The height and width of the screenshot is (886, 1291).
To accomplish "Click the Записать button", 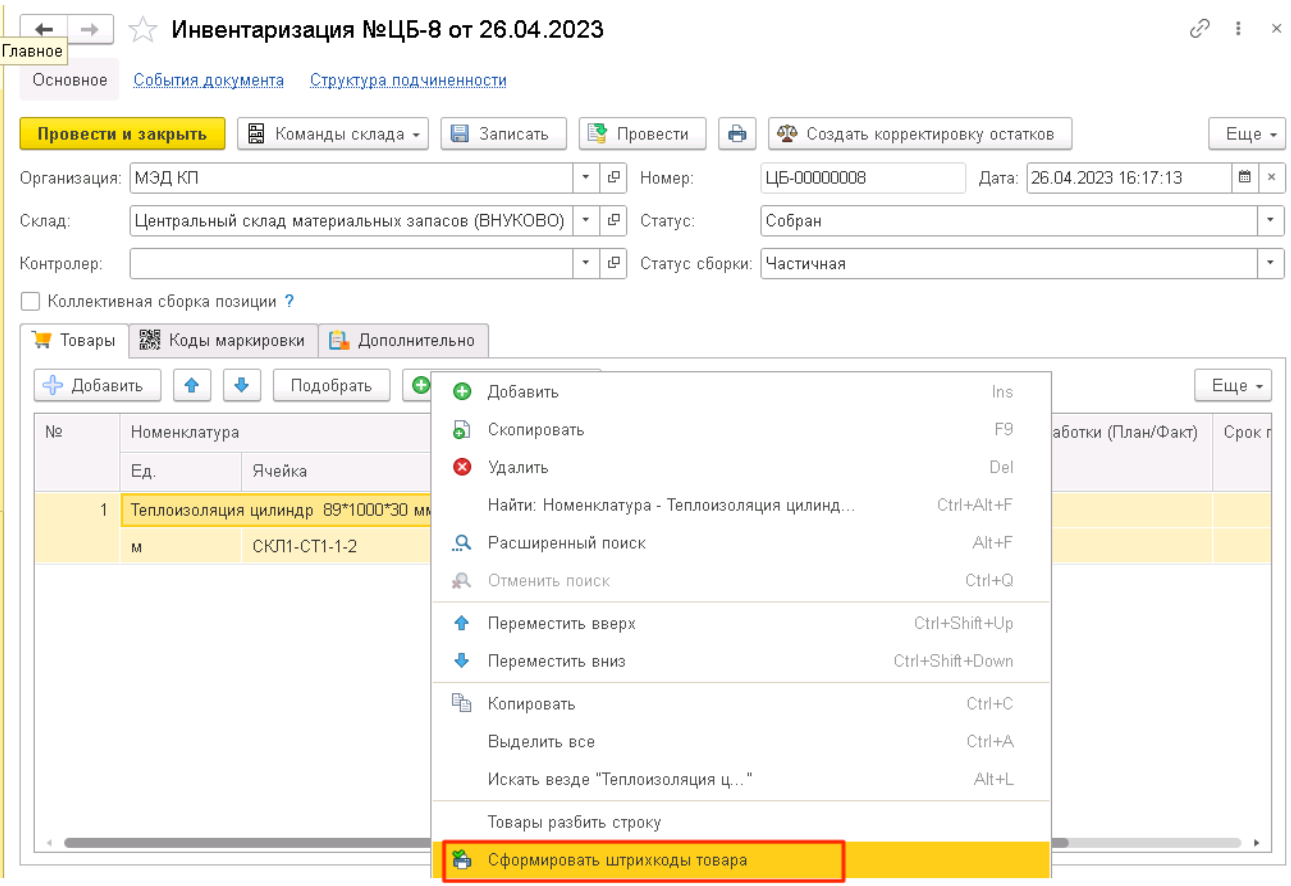I will (504, 134).
